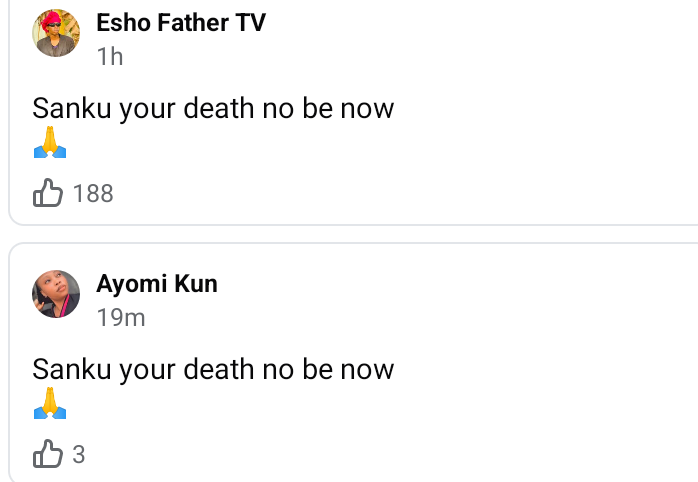This screenshot has width=698, height=482.
Task: Click the 1h timestamp on Esho's post
Action: [x=109, y=56]
